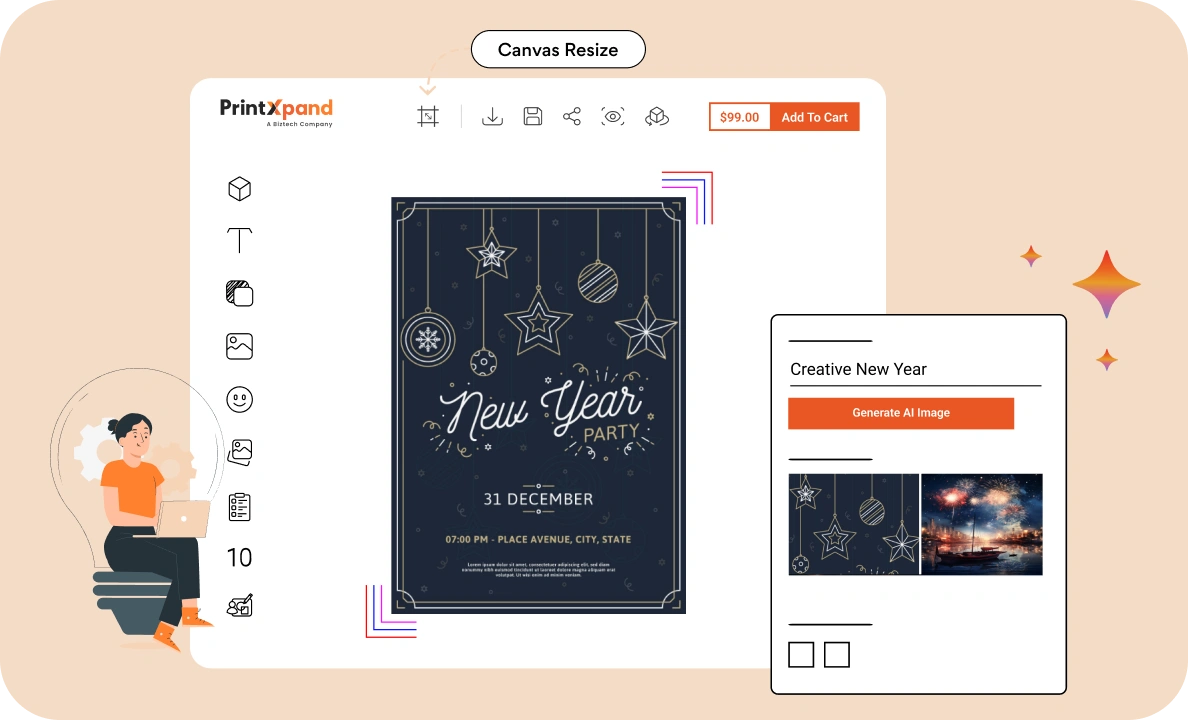Click the Creative New Year prompt field

[x=914, y=369]
